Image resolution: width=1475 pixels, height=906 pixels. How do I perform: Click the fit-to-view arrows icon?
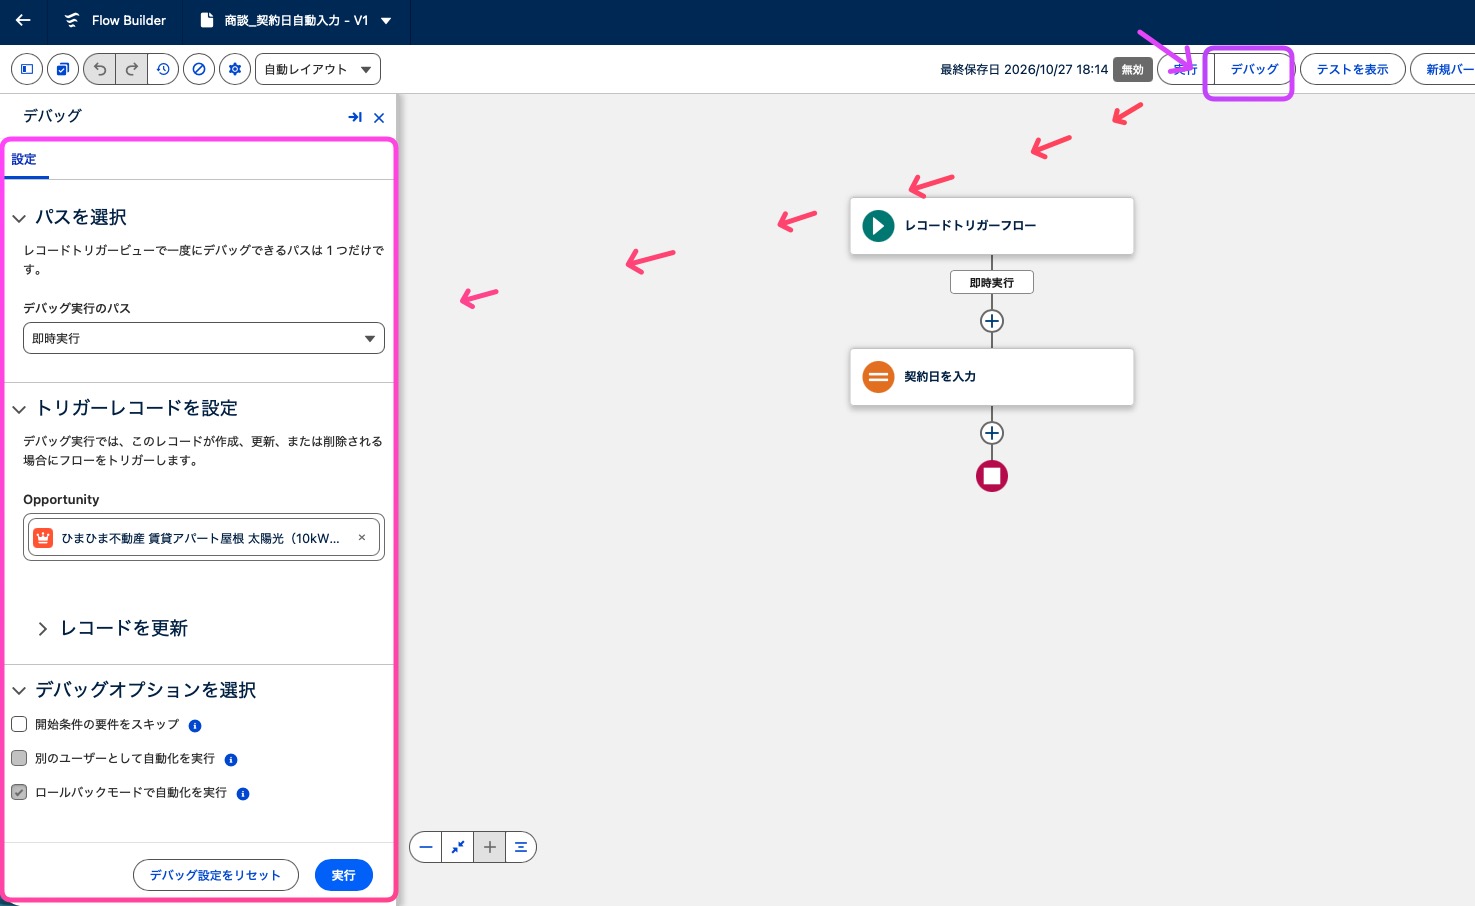tap(458, 847)
